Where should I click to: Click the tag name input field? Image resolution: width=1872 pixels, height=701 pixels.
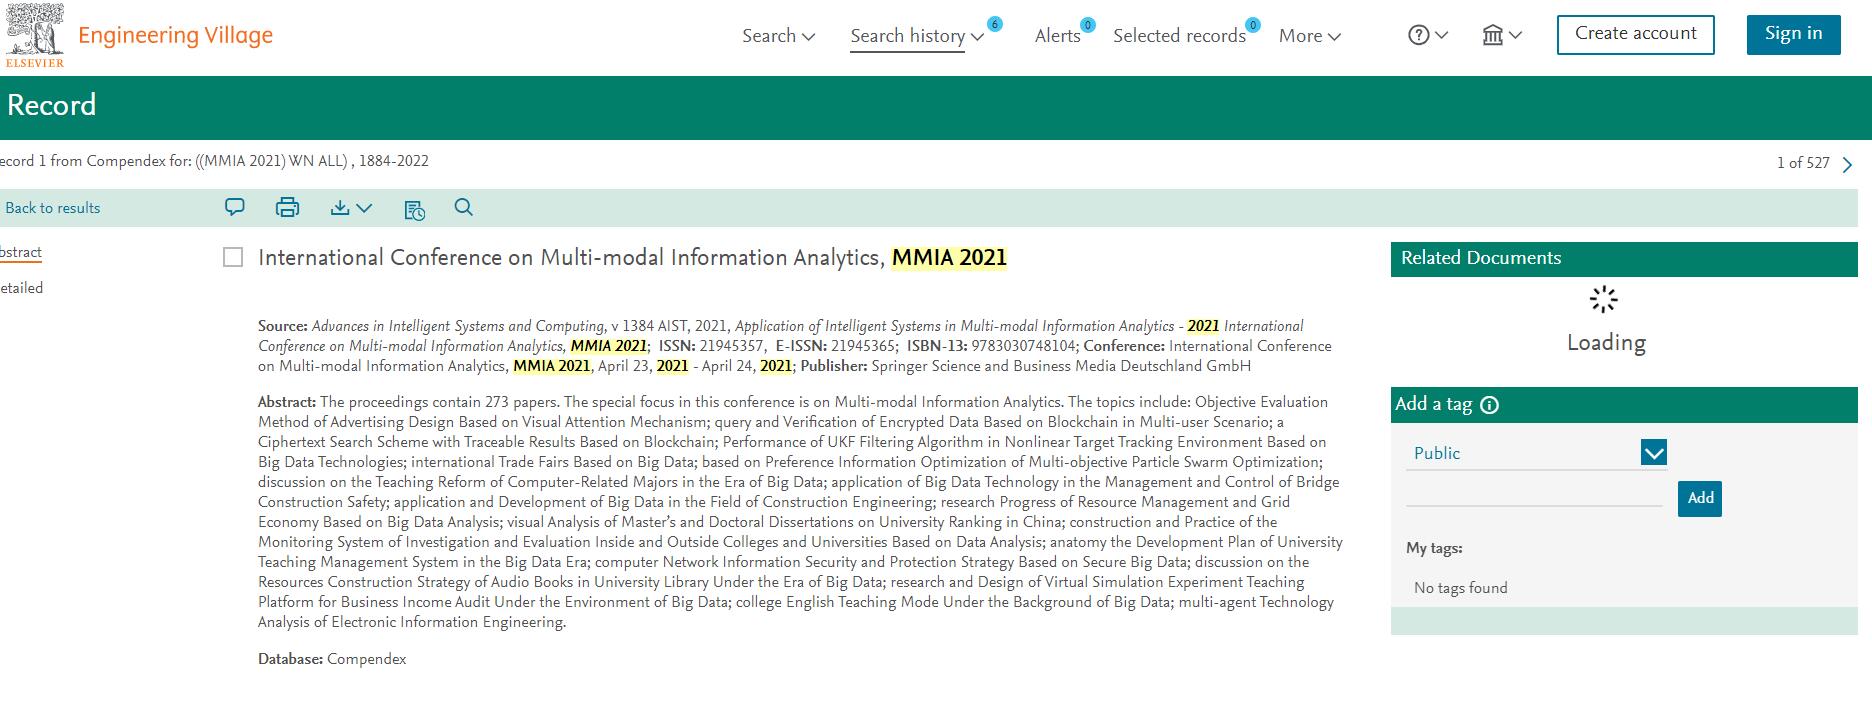(1534, 495)
